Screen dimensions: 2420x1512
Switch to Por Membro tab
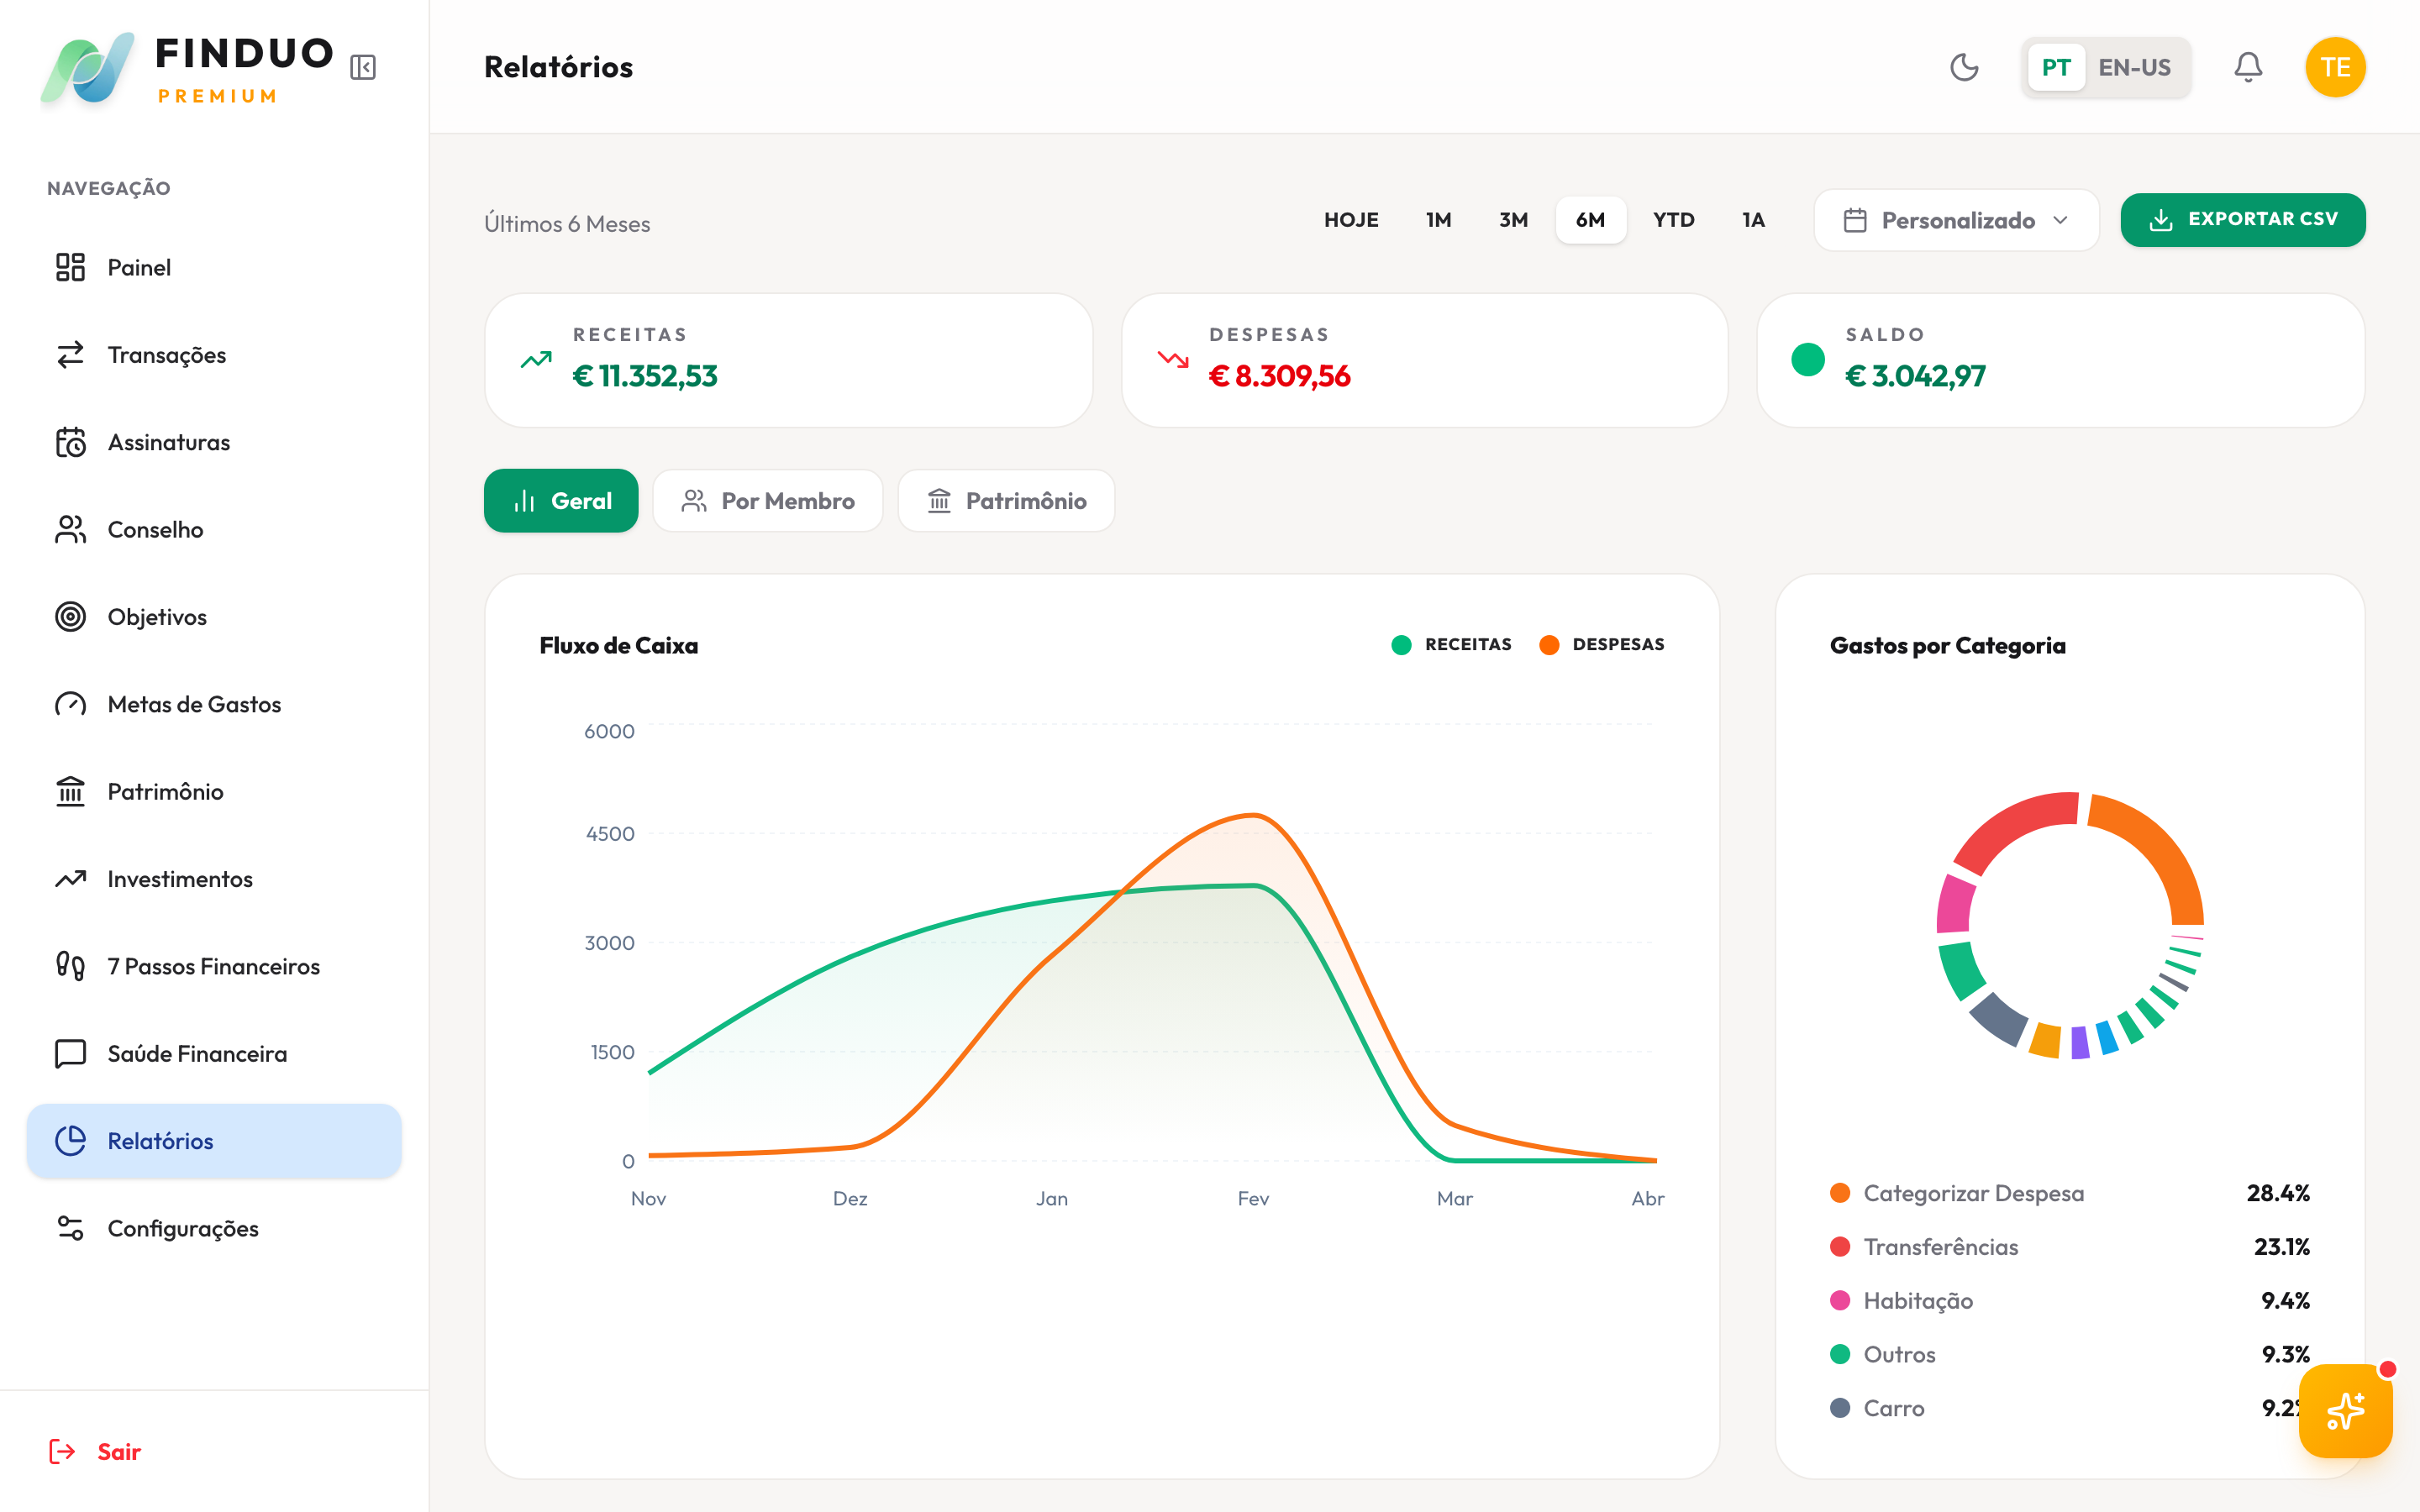(x=768, y=501)
